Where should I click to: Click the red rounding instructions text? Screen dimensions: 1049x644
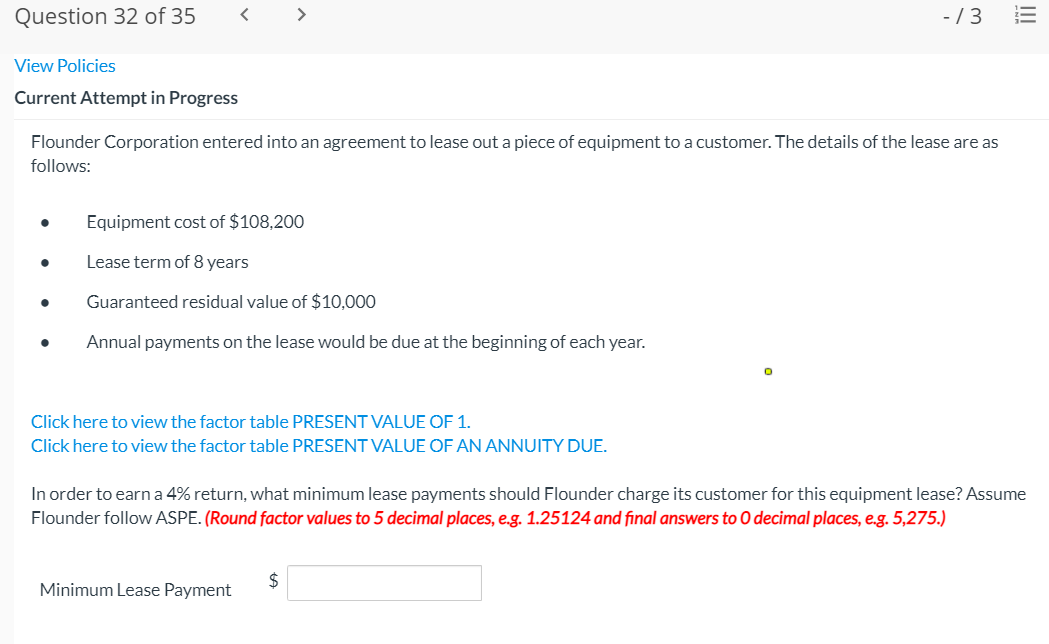(575, 518)
